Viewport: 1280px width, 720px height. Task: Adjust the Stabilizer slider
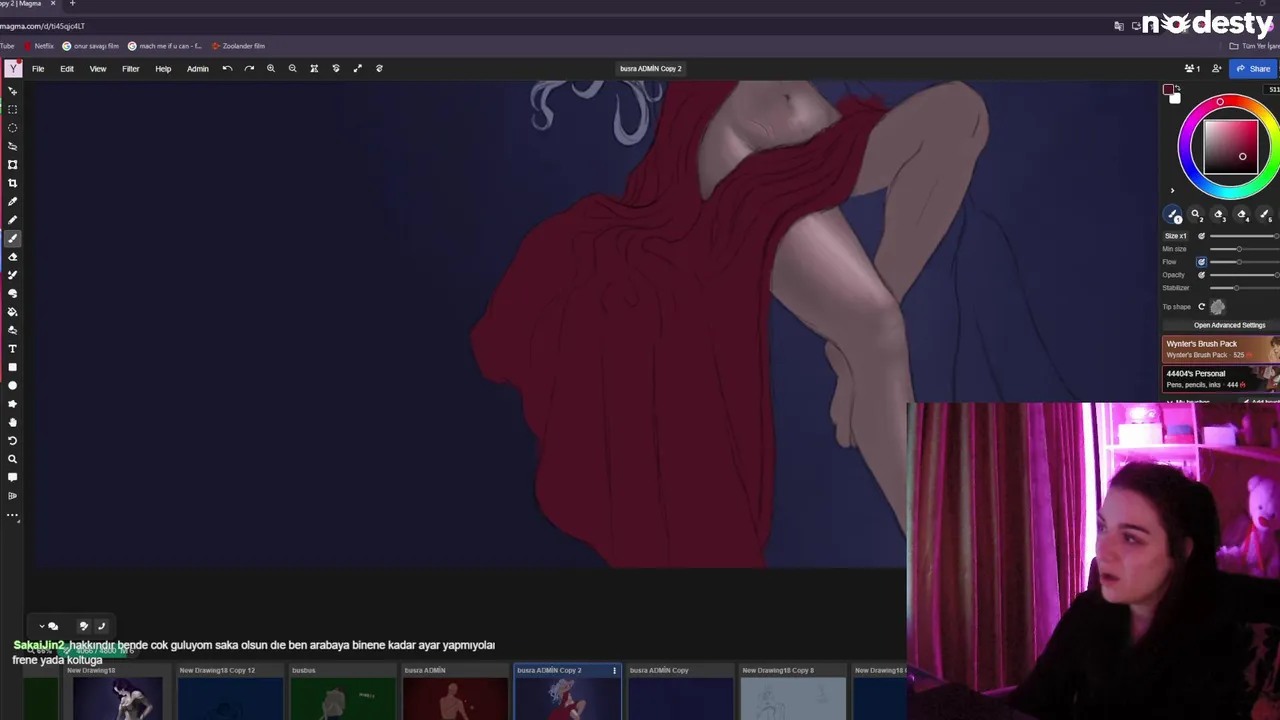(1244, 288)
